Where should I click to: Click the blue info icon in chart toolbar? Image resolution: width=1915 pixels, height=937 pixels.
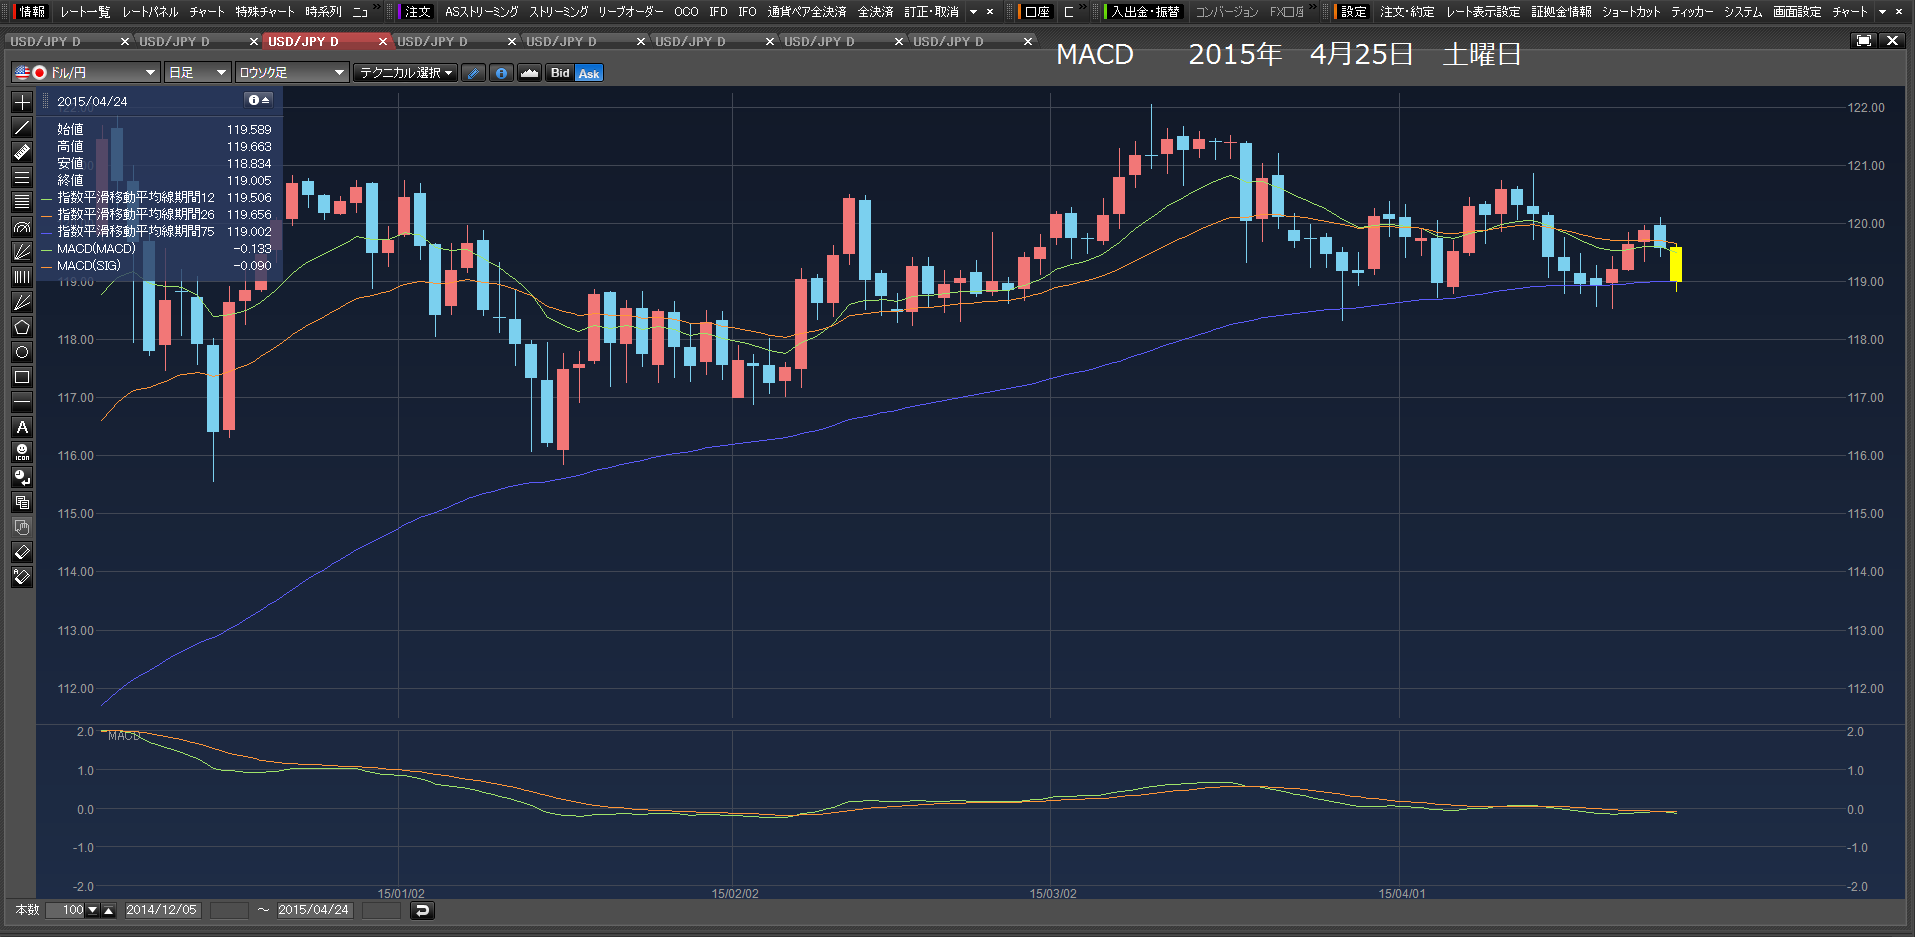click(x=502, y=73)
